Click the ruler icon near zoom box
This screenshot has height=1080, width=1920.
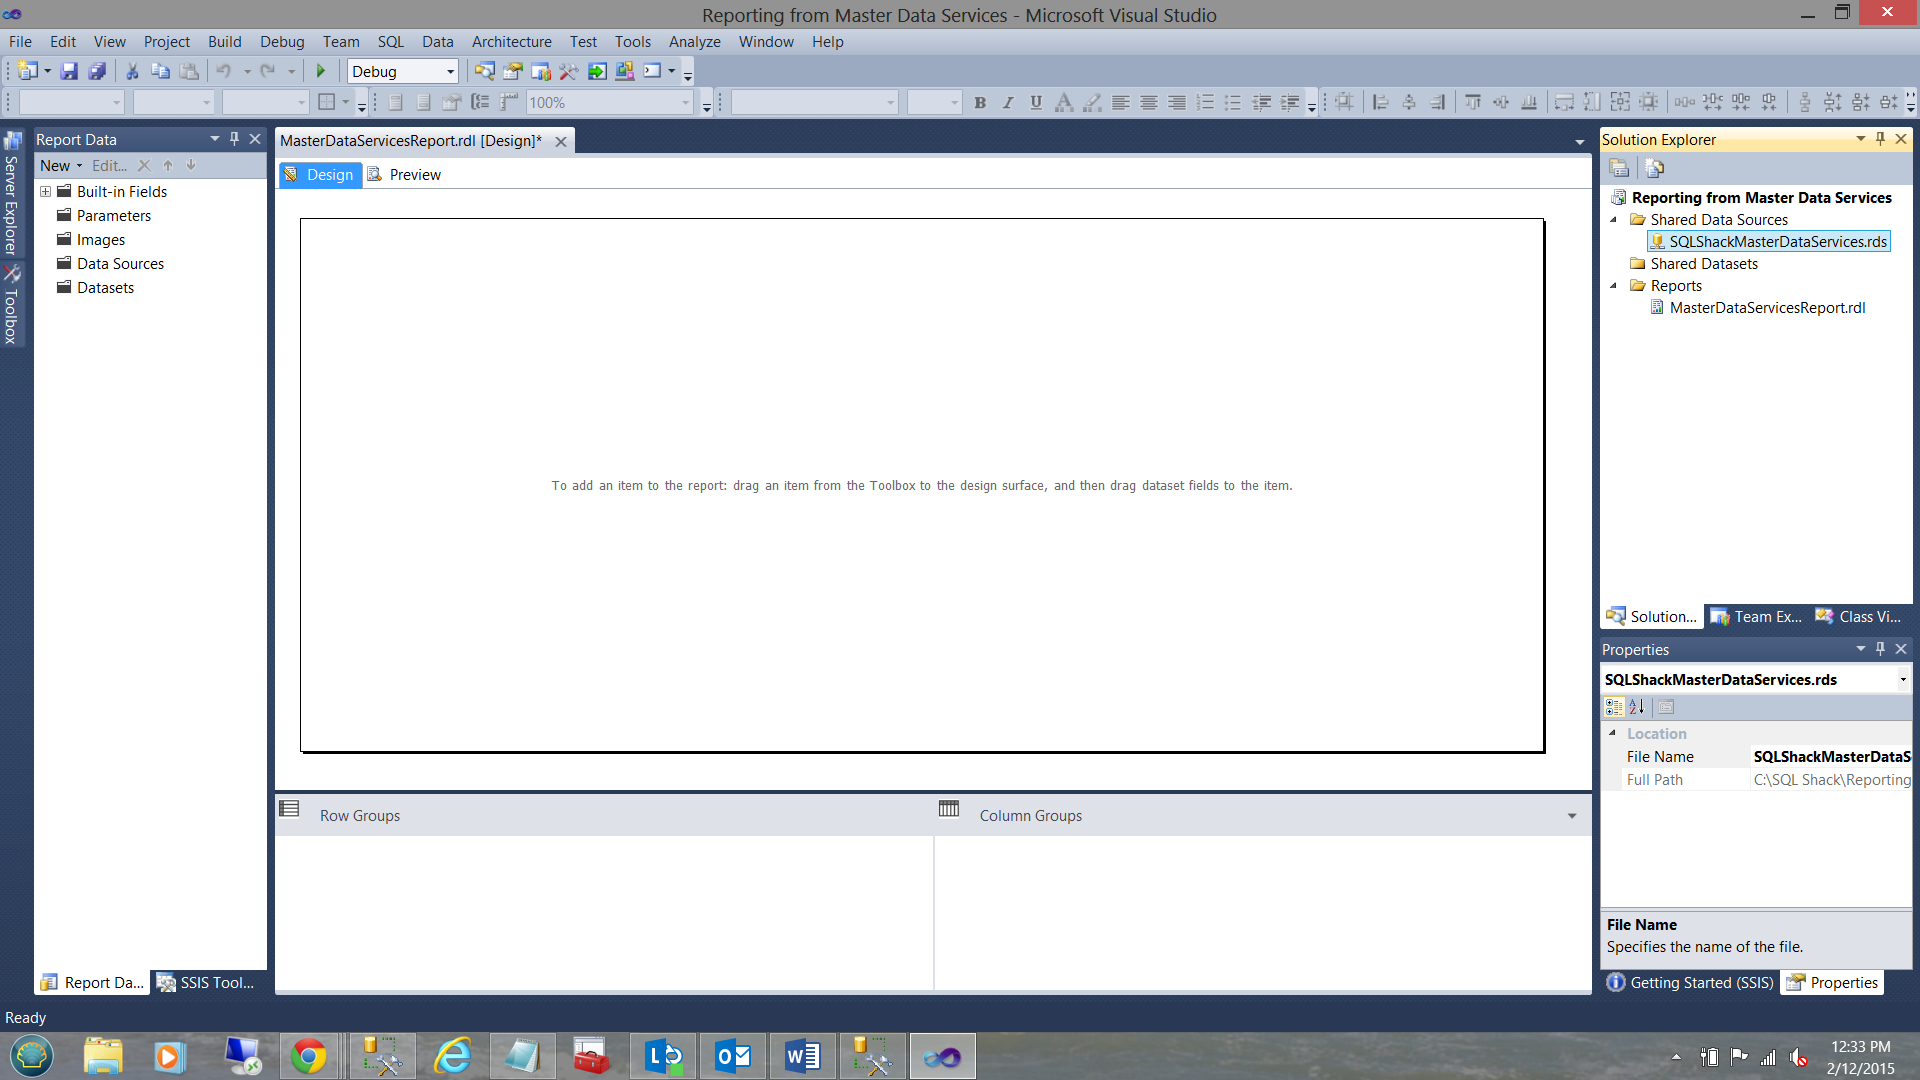[509, 102]
